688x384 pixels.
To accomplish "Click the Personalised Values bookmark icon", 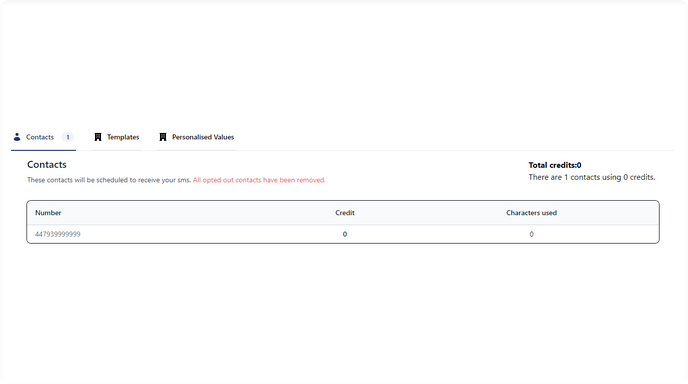I will tap(163, 137).
